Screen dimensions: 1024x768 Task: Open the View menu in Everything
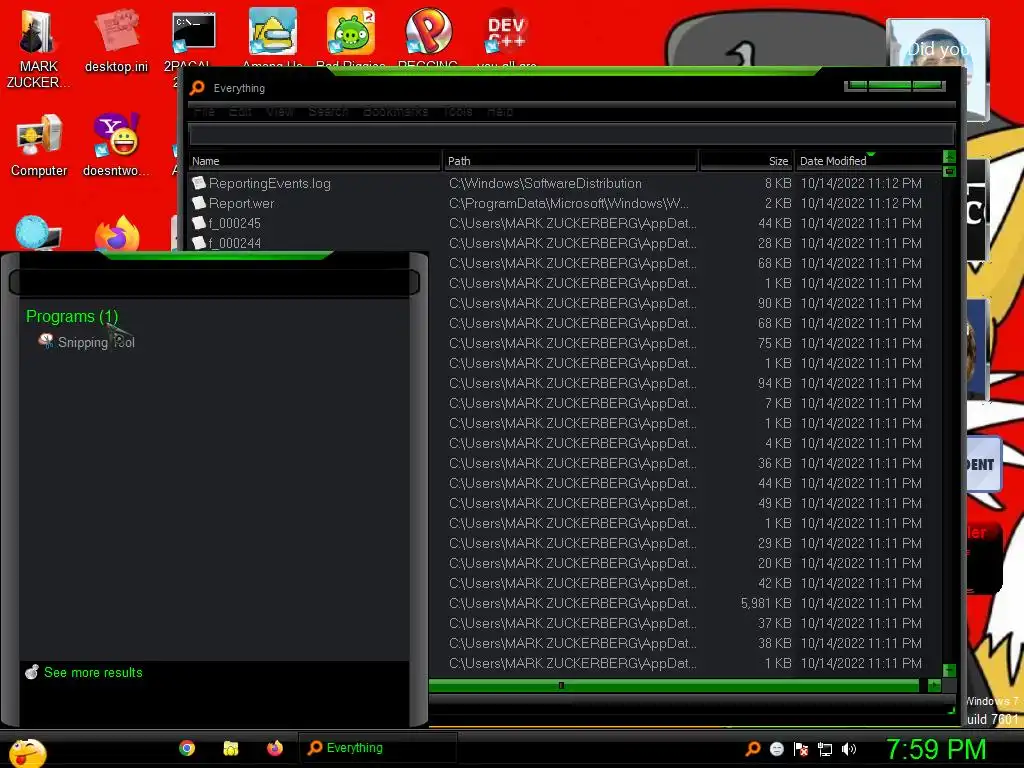[280, 112]
